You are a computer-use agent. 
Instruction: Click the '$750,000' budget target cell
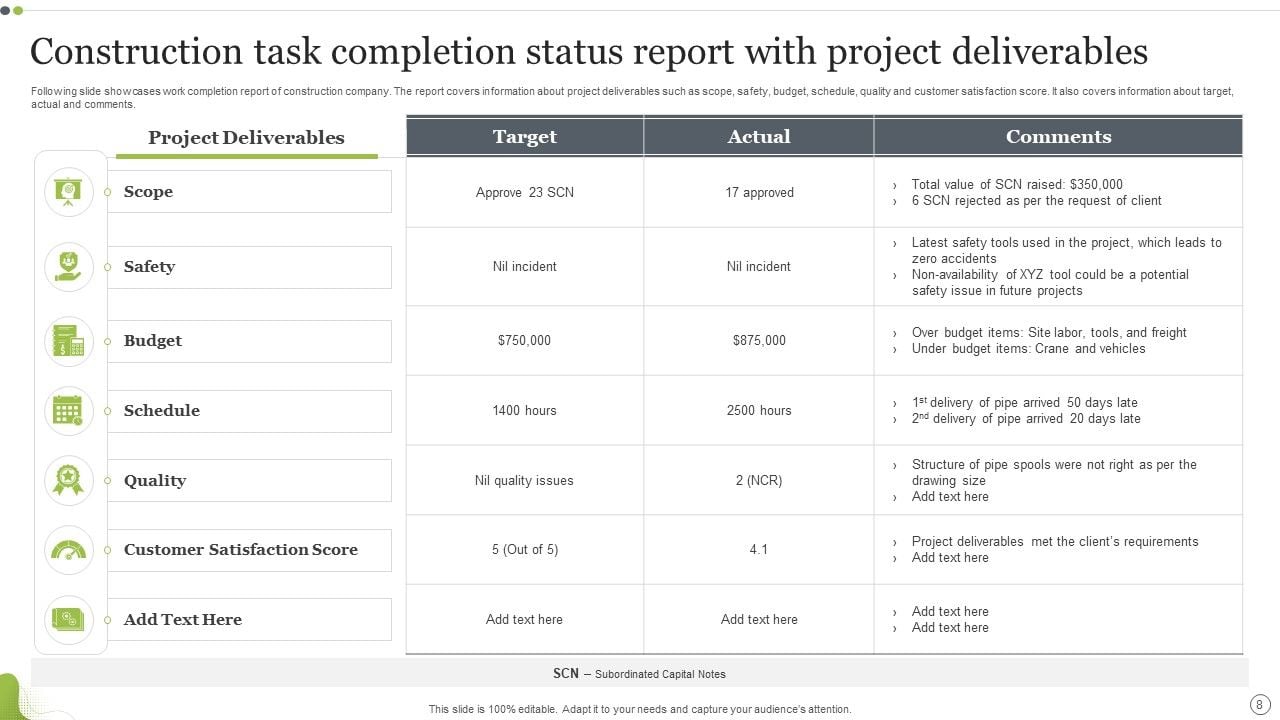525,340
